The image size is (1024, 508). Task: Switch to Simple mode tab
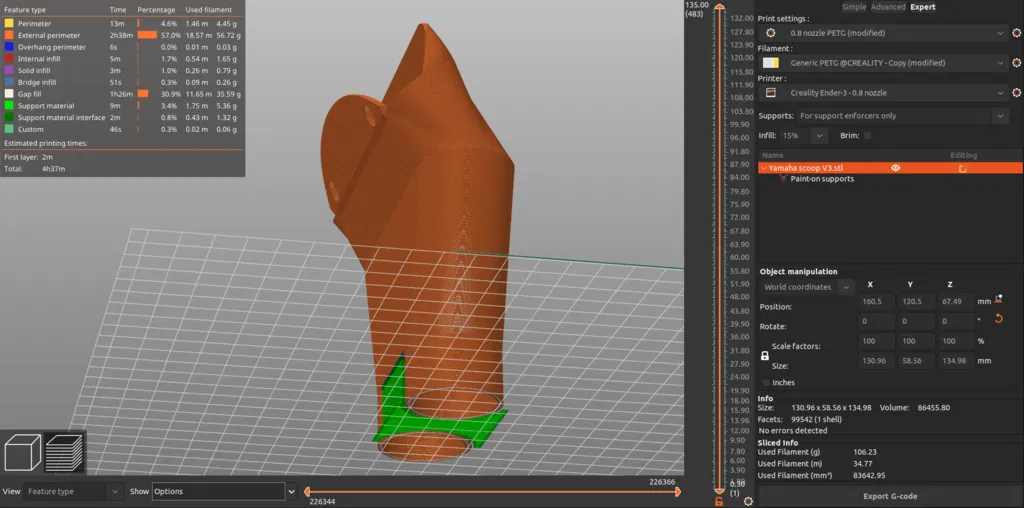point(854,7)
